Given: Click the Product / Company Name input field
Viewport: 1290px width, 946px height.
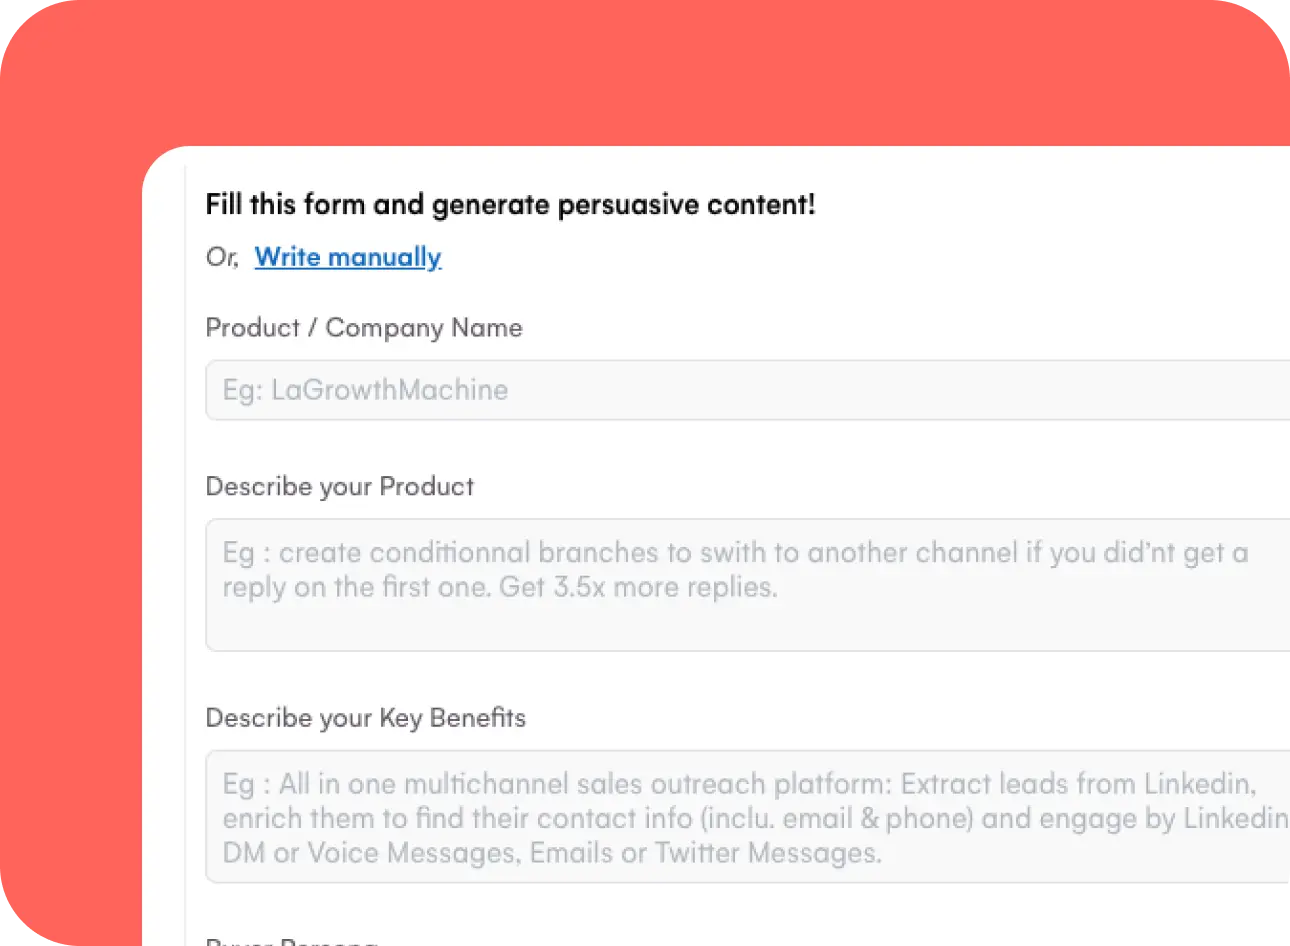Looking at the screenshot, I should pyautogui.click(x=700, y=390).
